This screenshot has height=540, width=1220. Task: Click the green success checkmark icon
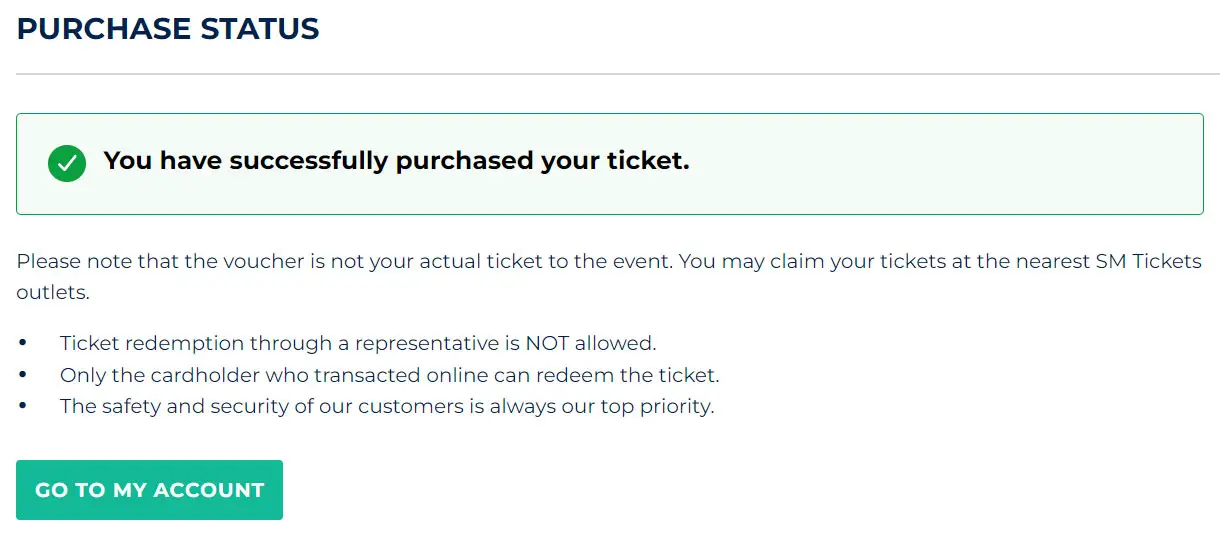tap(67, 163)
